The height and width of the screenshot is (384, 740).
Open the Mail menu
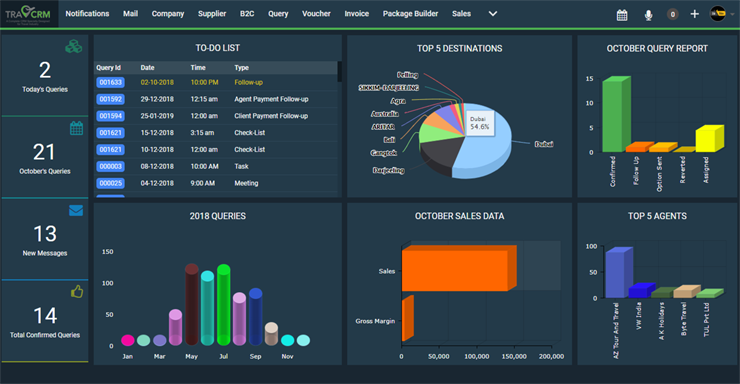(x=130, y=14)
